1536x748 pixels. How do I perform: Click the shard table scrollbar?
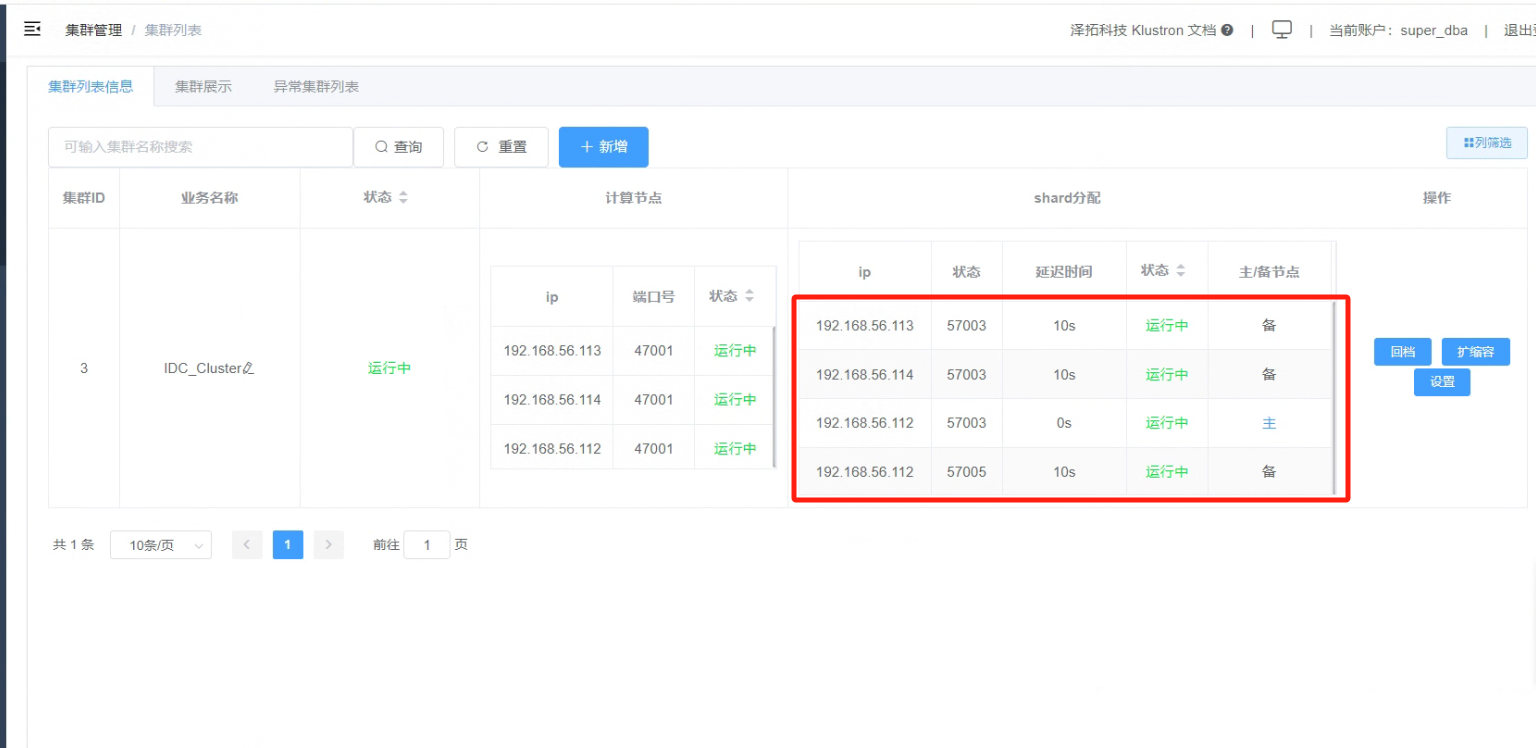coord(1334,397)
